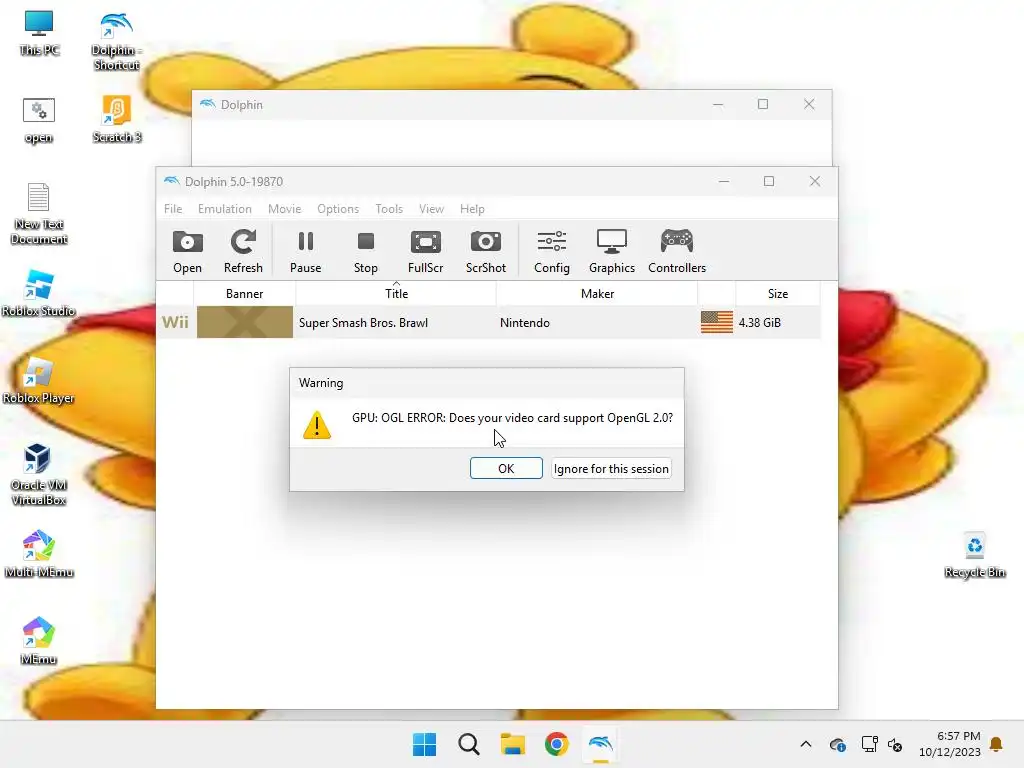Select the open desktop icon
1024x768 pixels.
tap(39, 120)
